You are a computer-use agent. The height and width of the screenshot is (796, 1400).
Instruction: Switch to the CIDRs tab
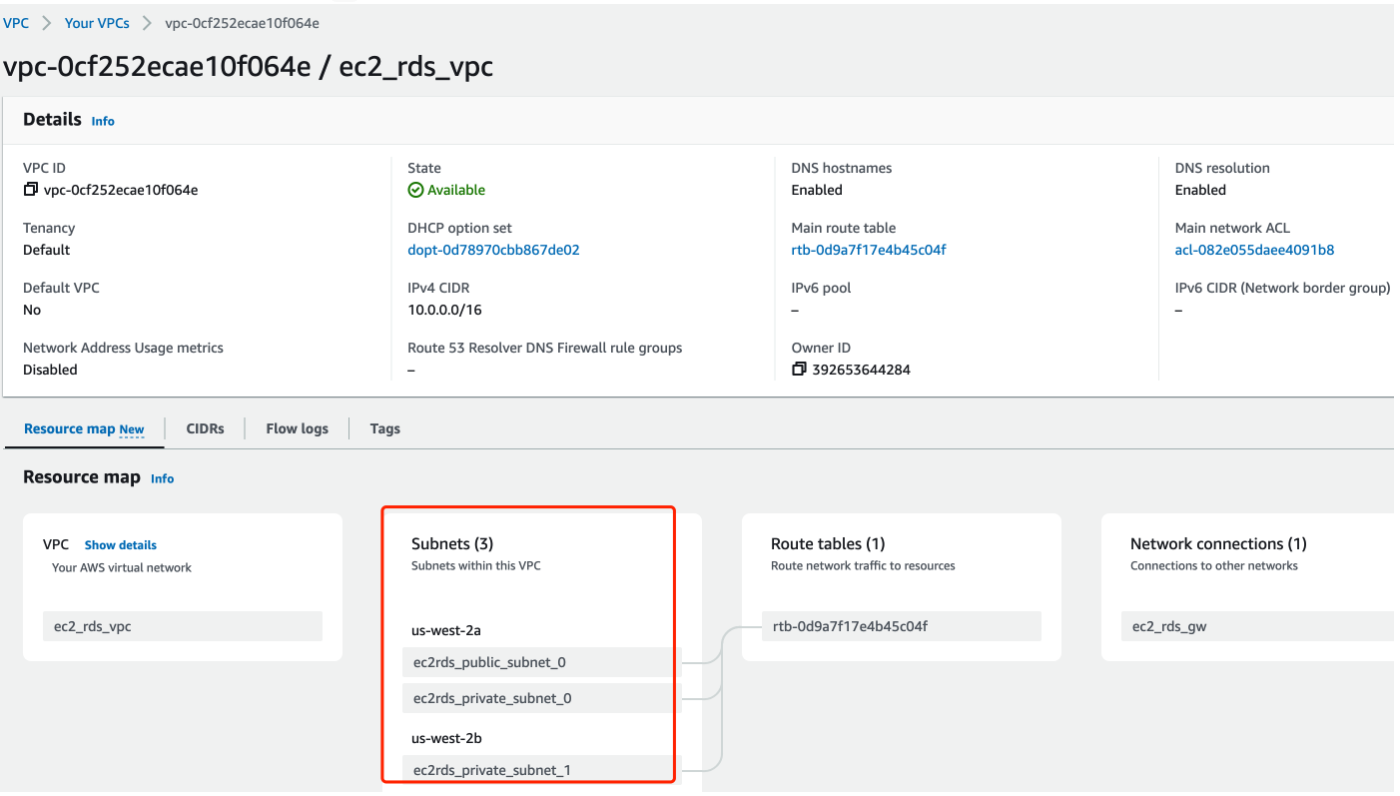click(205, 429)
